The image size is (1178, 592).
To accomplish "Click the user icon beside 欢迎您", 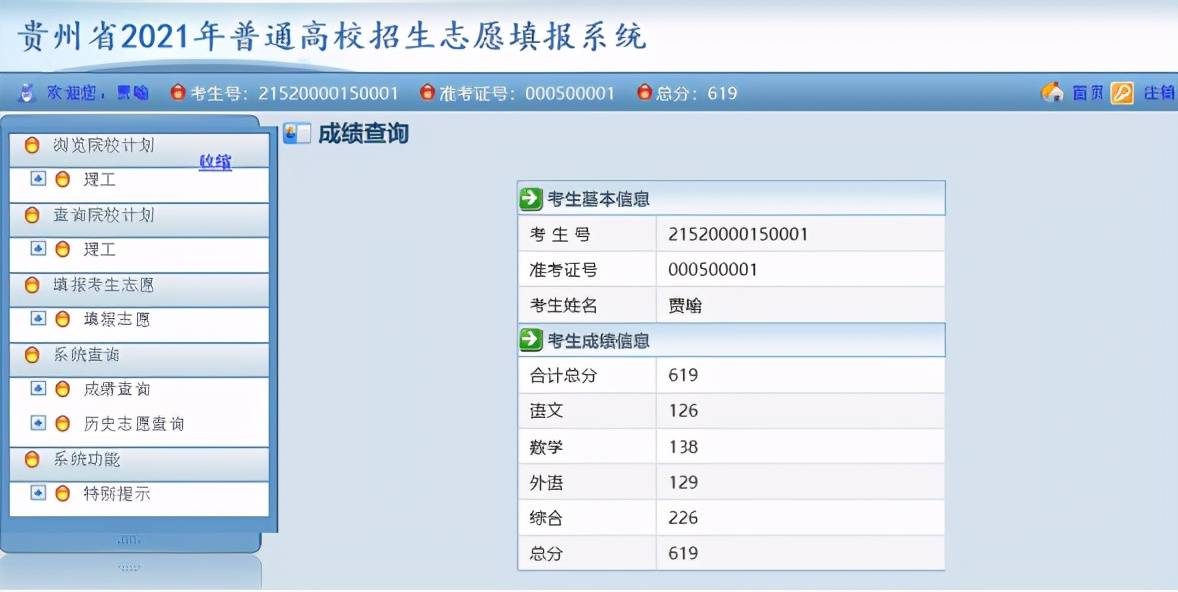I will (x=25, y=92).
